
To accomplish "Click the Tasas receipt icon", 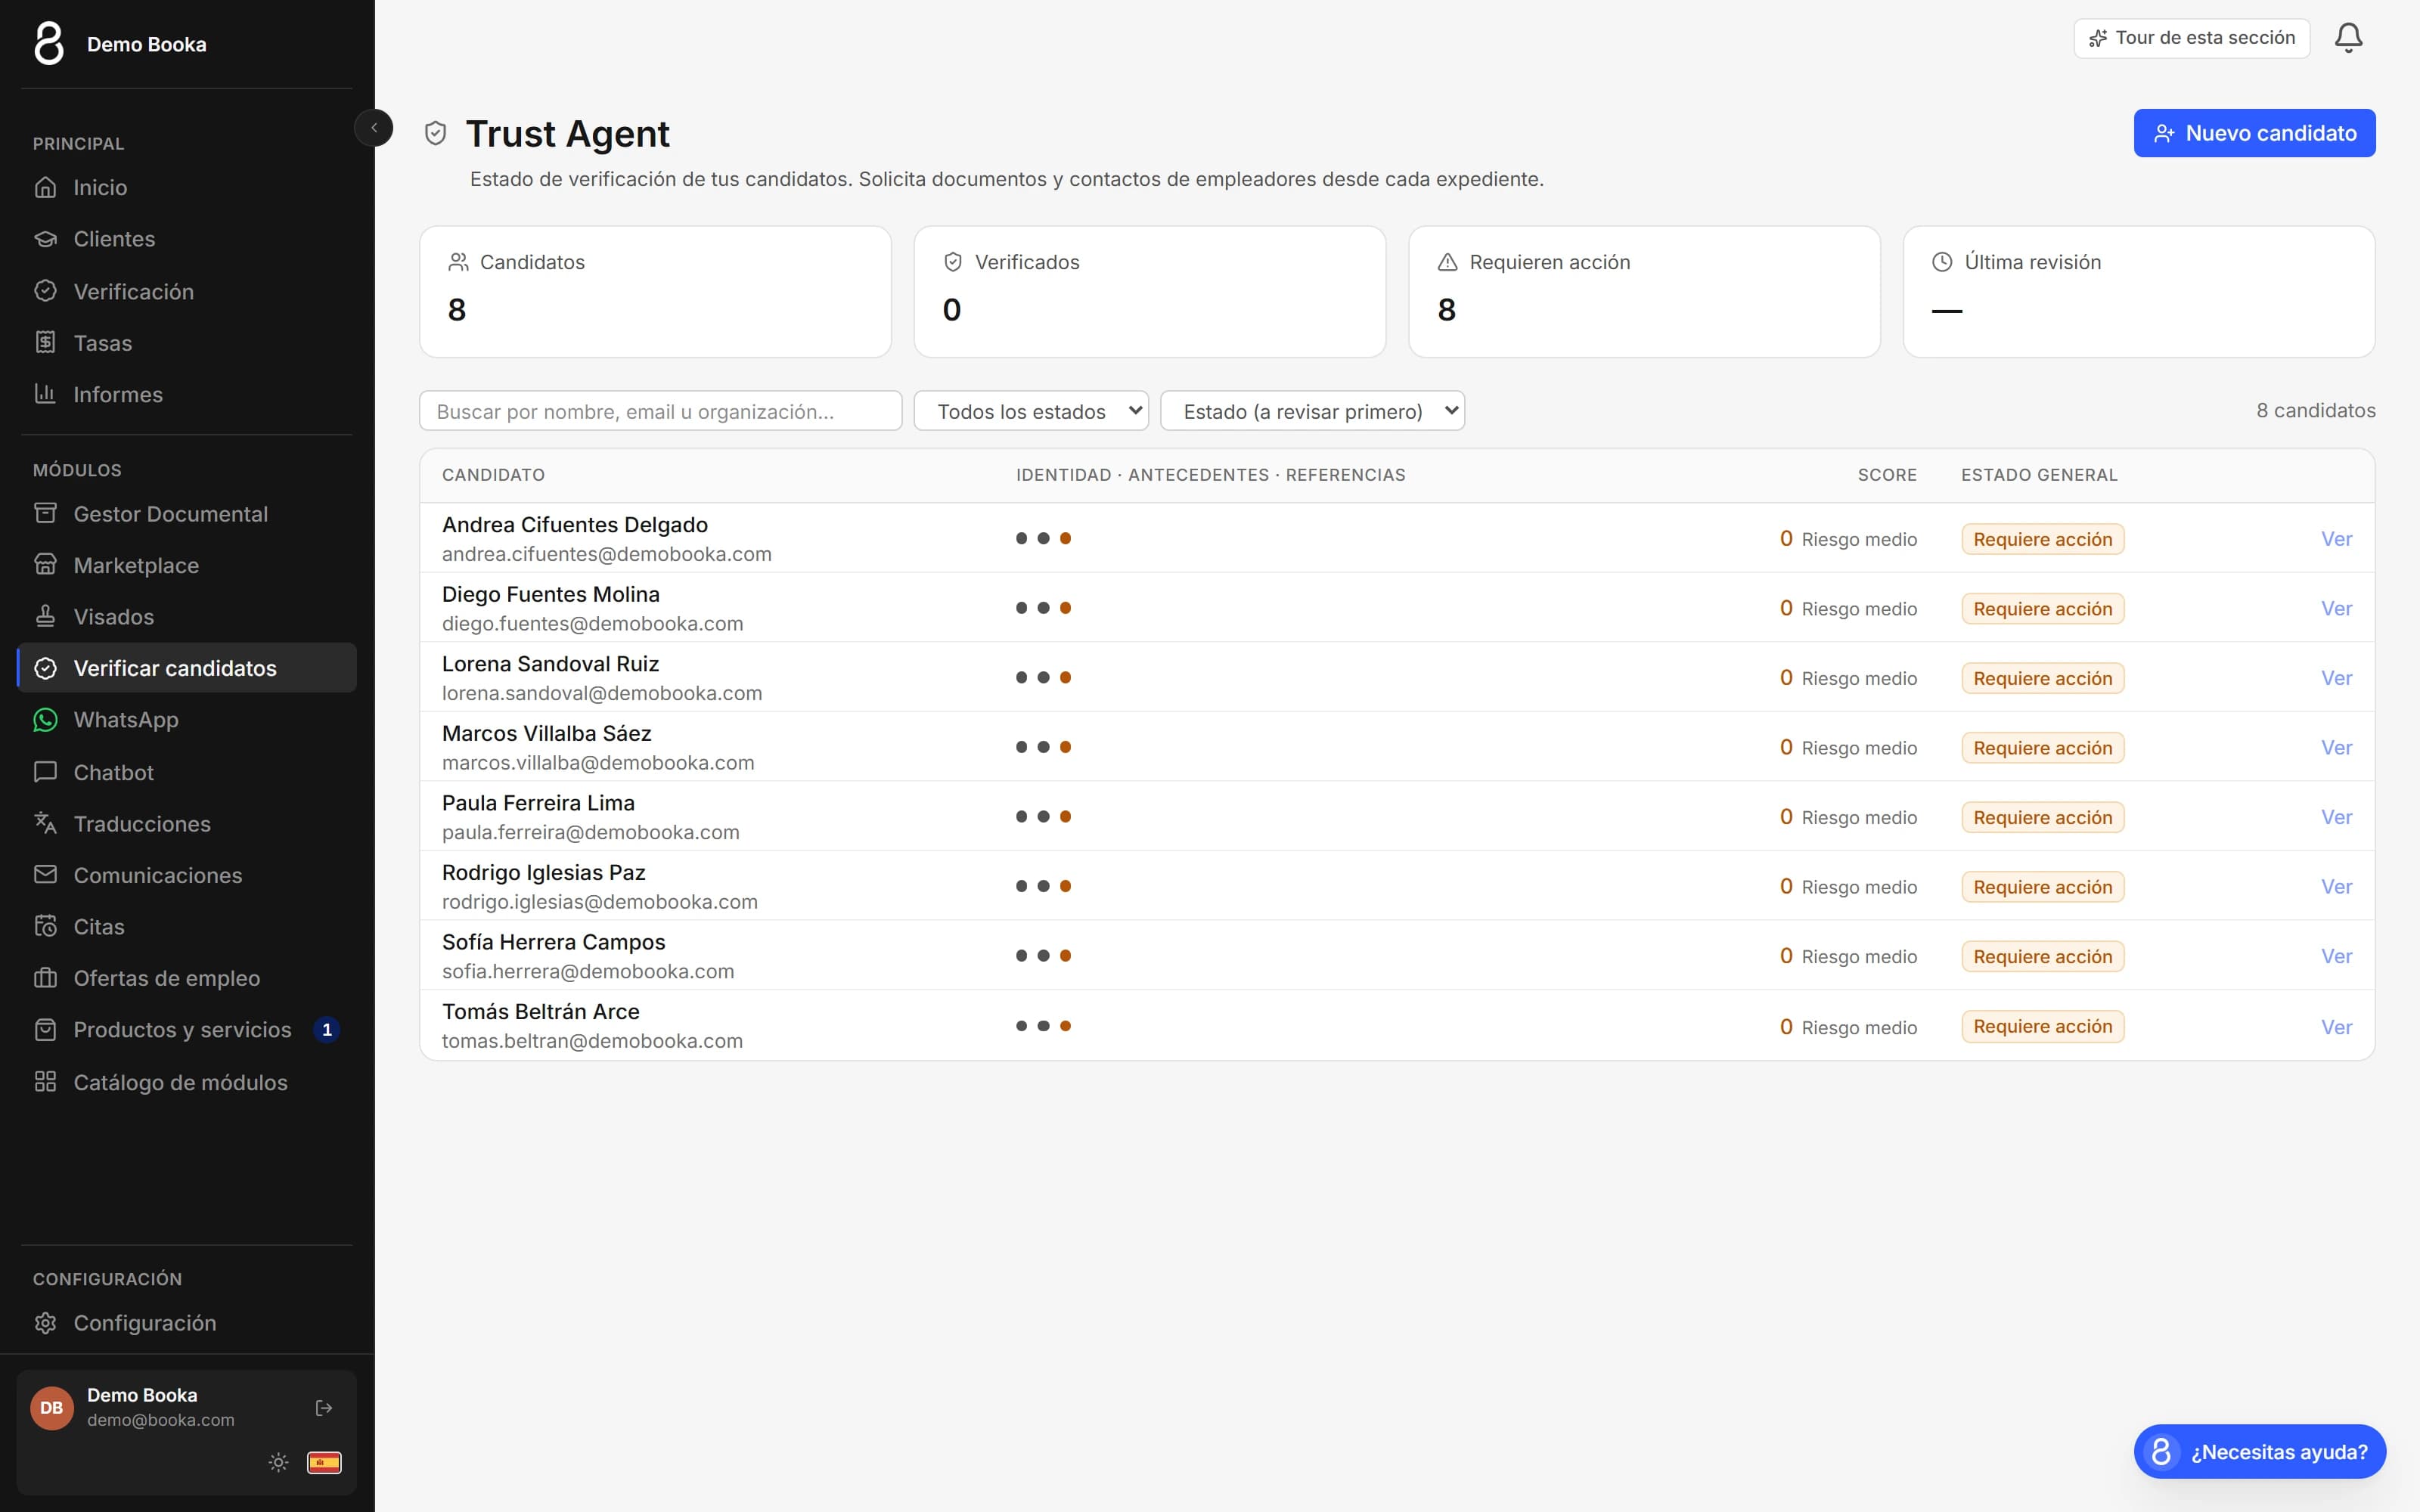I will click(45, 343).
